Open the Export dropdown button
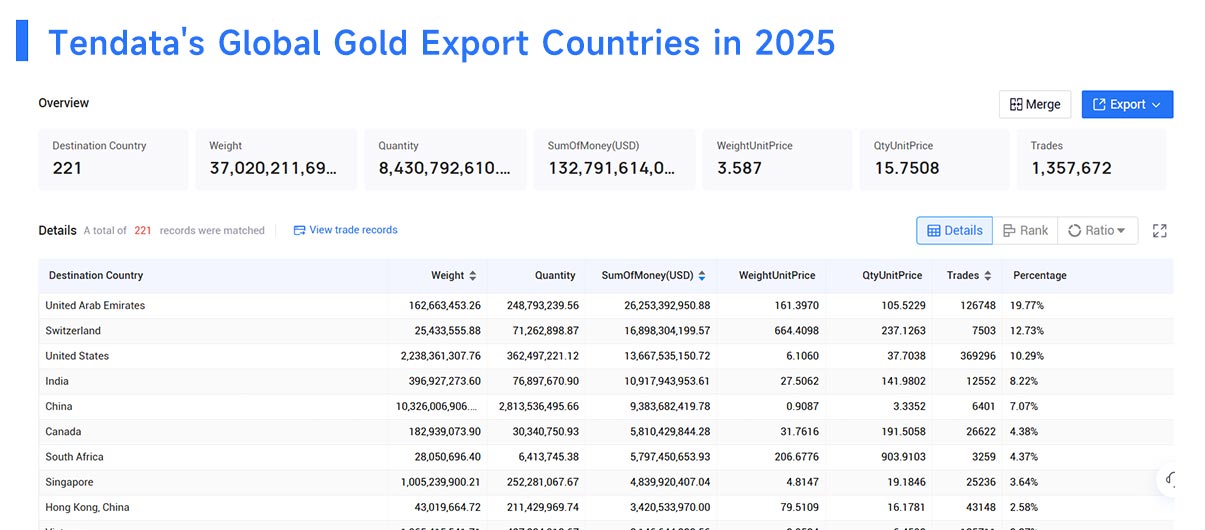This screenshot has width=1205, height=530. 1127,104
